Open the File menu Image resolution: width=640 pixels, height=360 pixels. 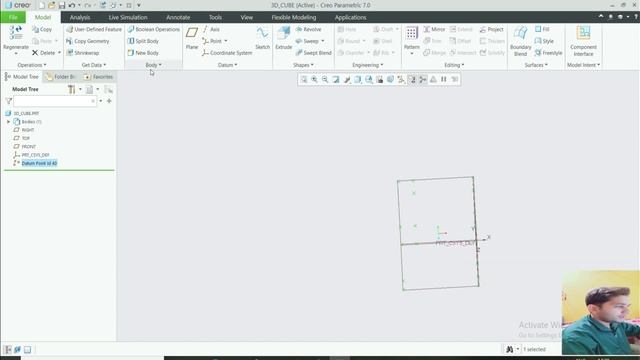[13, 17]
